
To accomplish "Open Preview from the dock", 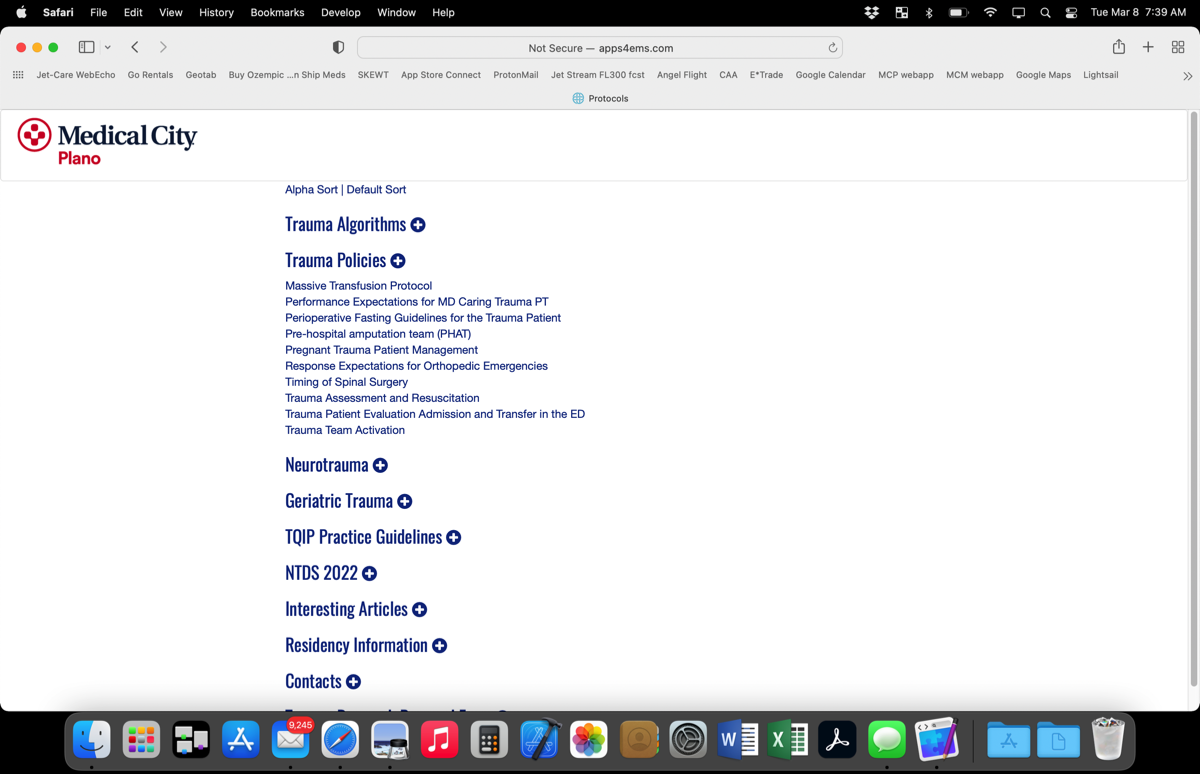I will point(390,740).
